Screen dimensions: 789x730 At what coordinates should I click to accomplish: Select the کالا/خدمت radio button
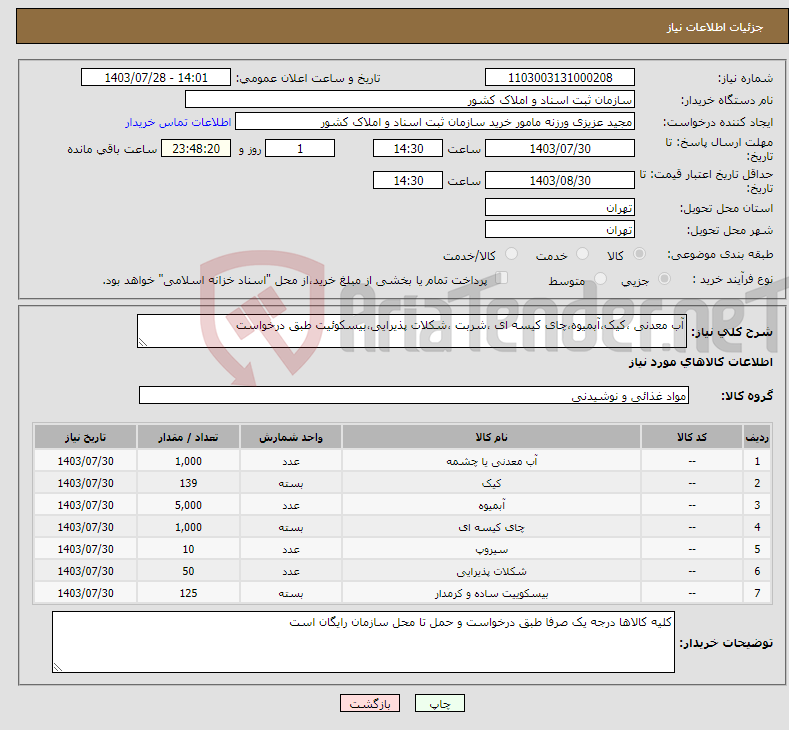click(511, 254)
